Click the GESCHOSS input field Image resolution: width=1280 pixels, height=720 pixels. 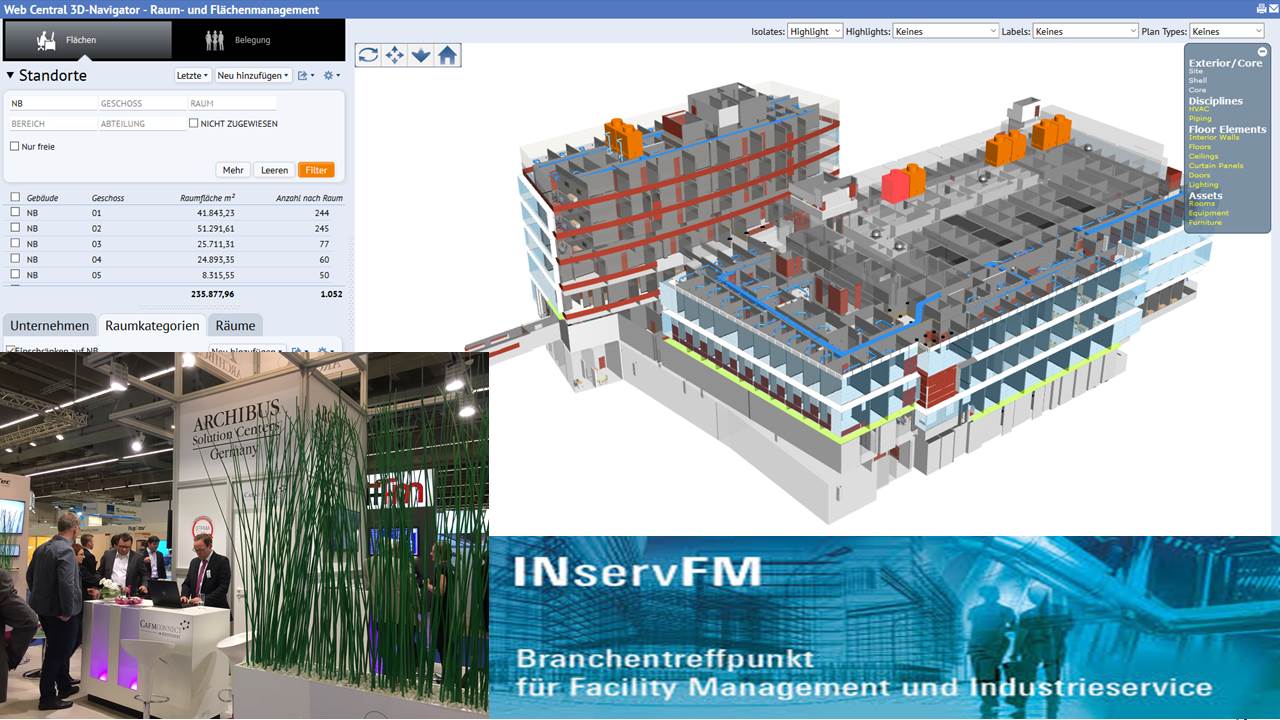tap(142, 103)
